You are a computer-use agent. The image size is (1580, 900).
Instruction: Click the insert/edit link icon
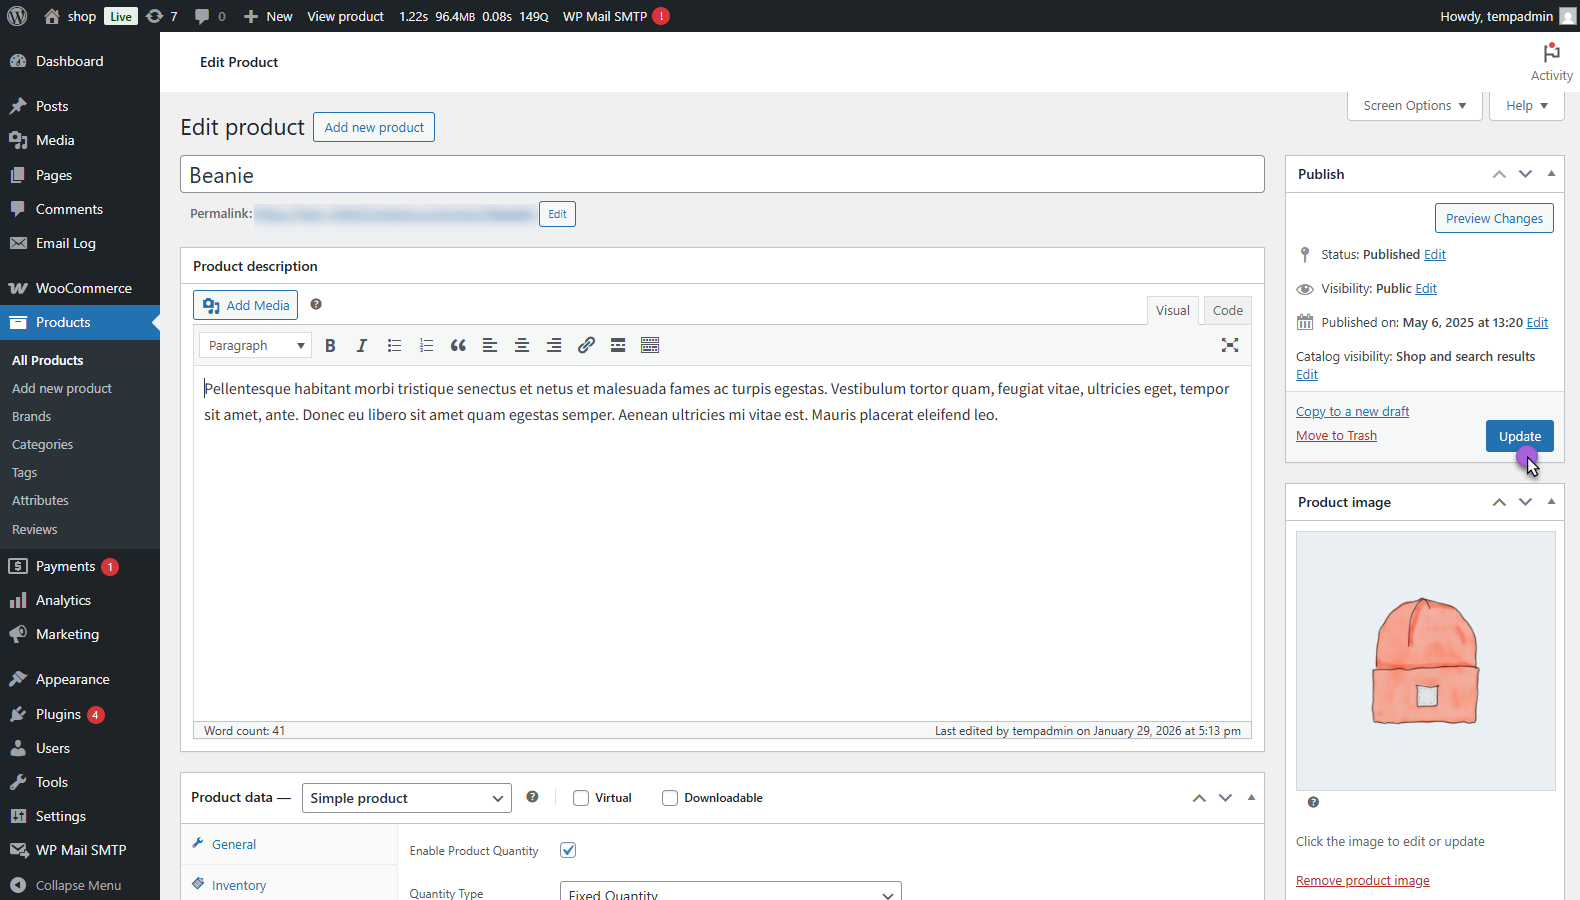(586, 345)
